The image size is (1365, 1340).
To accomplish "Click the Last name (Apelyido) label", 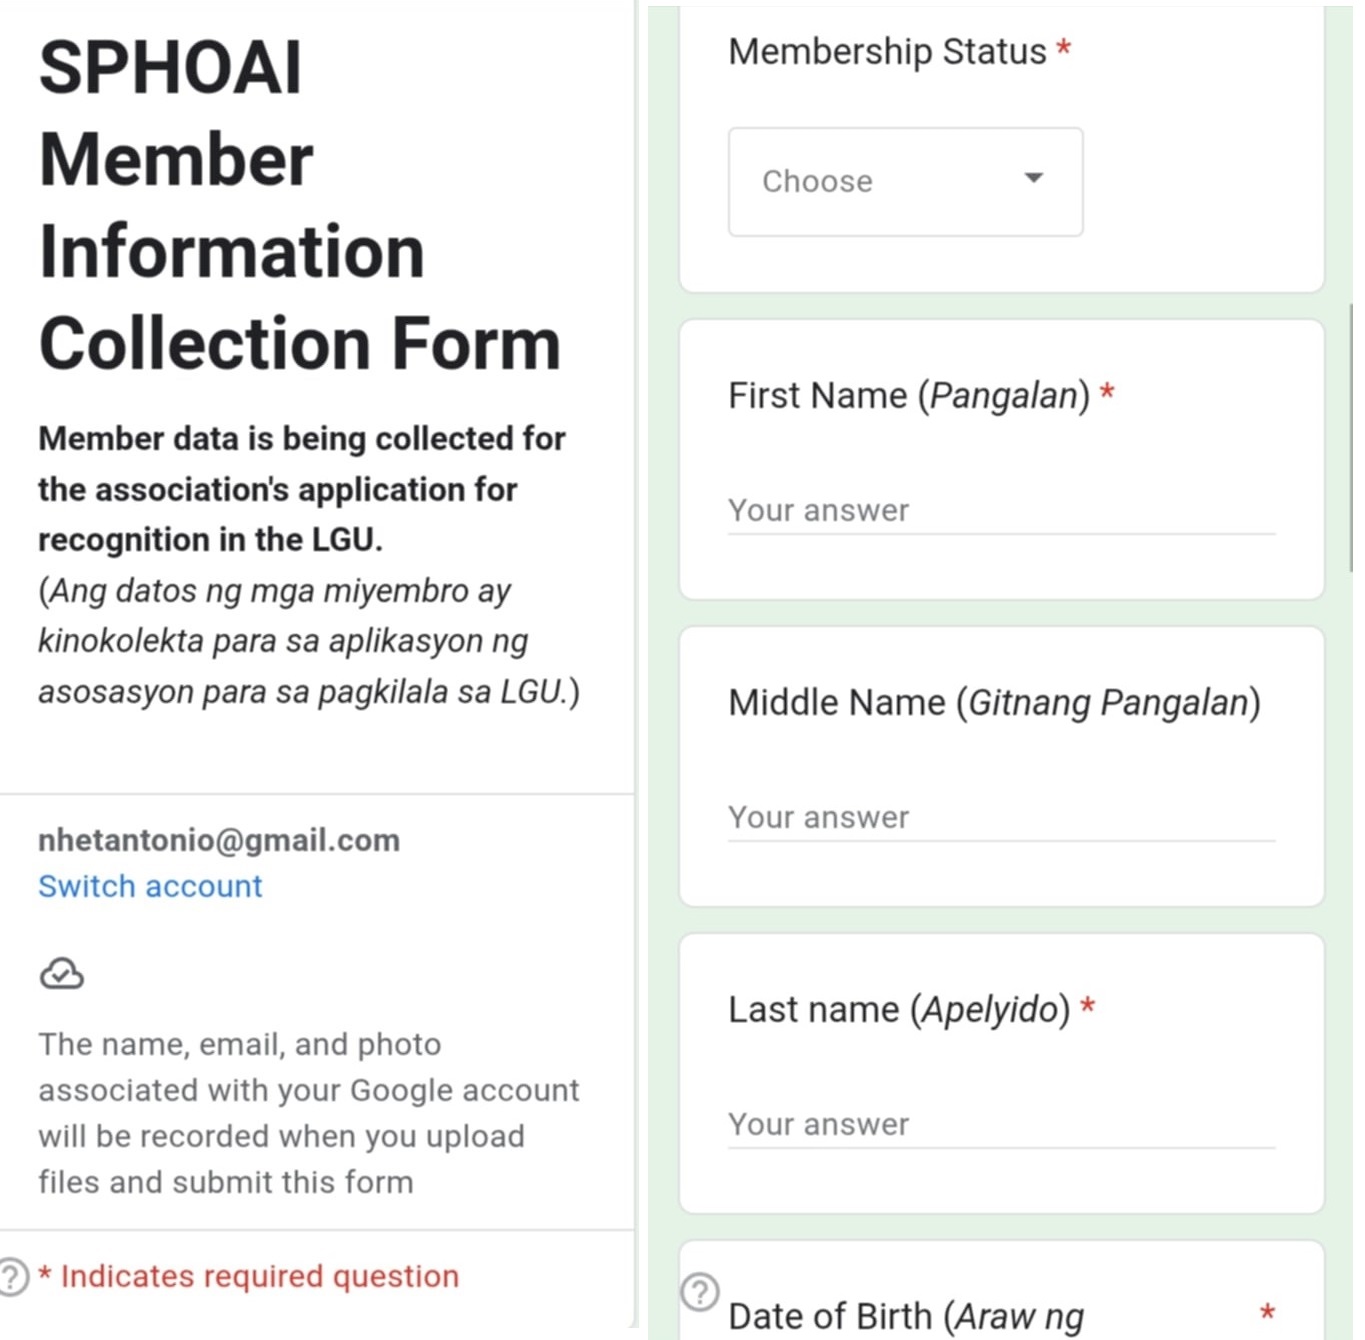I will (899, 1010).
